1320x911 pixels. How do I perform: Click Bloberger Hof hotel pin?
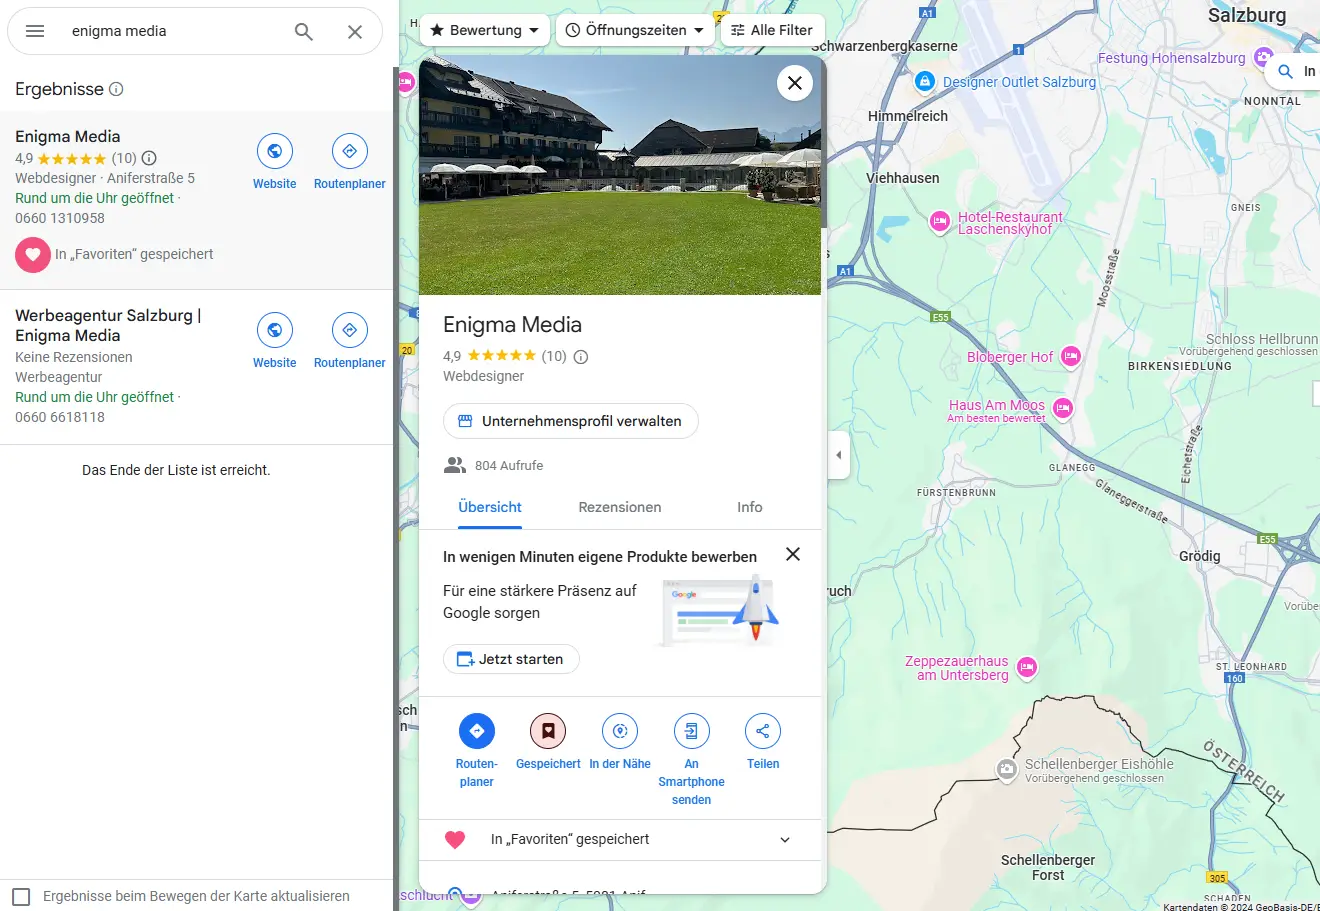click(x=1071, y=357)
